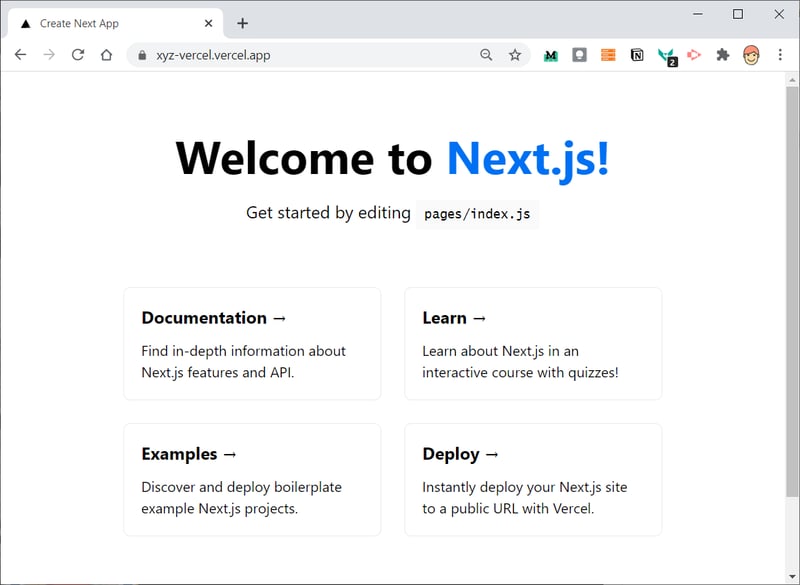Image resolution: width=800 pixels, height=585 pixels.
Task: Click the gray square profile extension icon
Action: pyautogui.click(x=579, y=55)
